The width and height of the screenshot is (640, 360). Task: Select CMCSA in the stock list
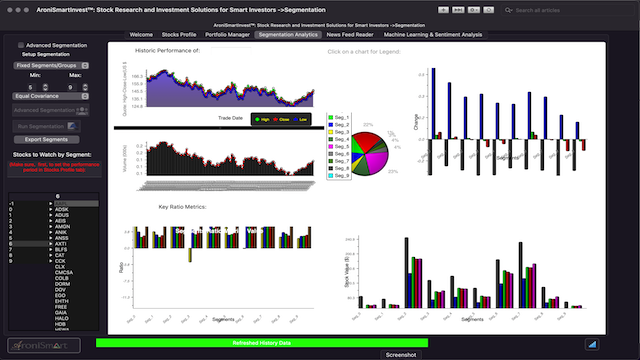(x=64, y=273)
